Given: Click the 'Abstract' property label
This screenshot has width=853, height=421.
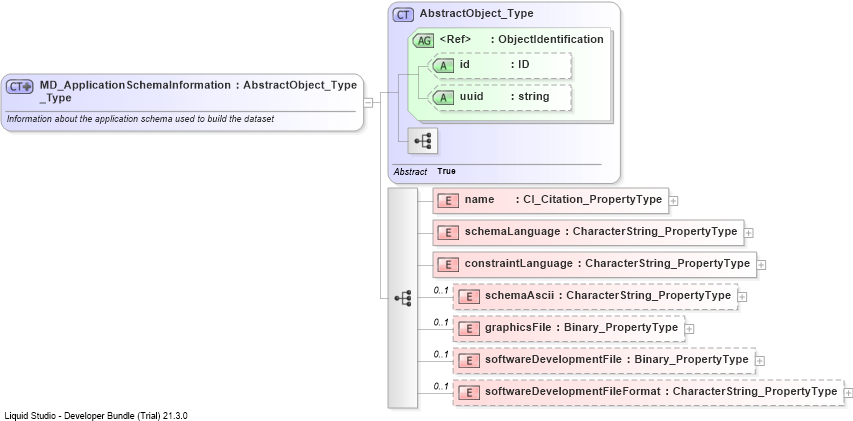Looking at the screenshot, I should point(410,171).
